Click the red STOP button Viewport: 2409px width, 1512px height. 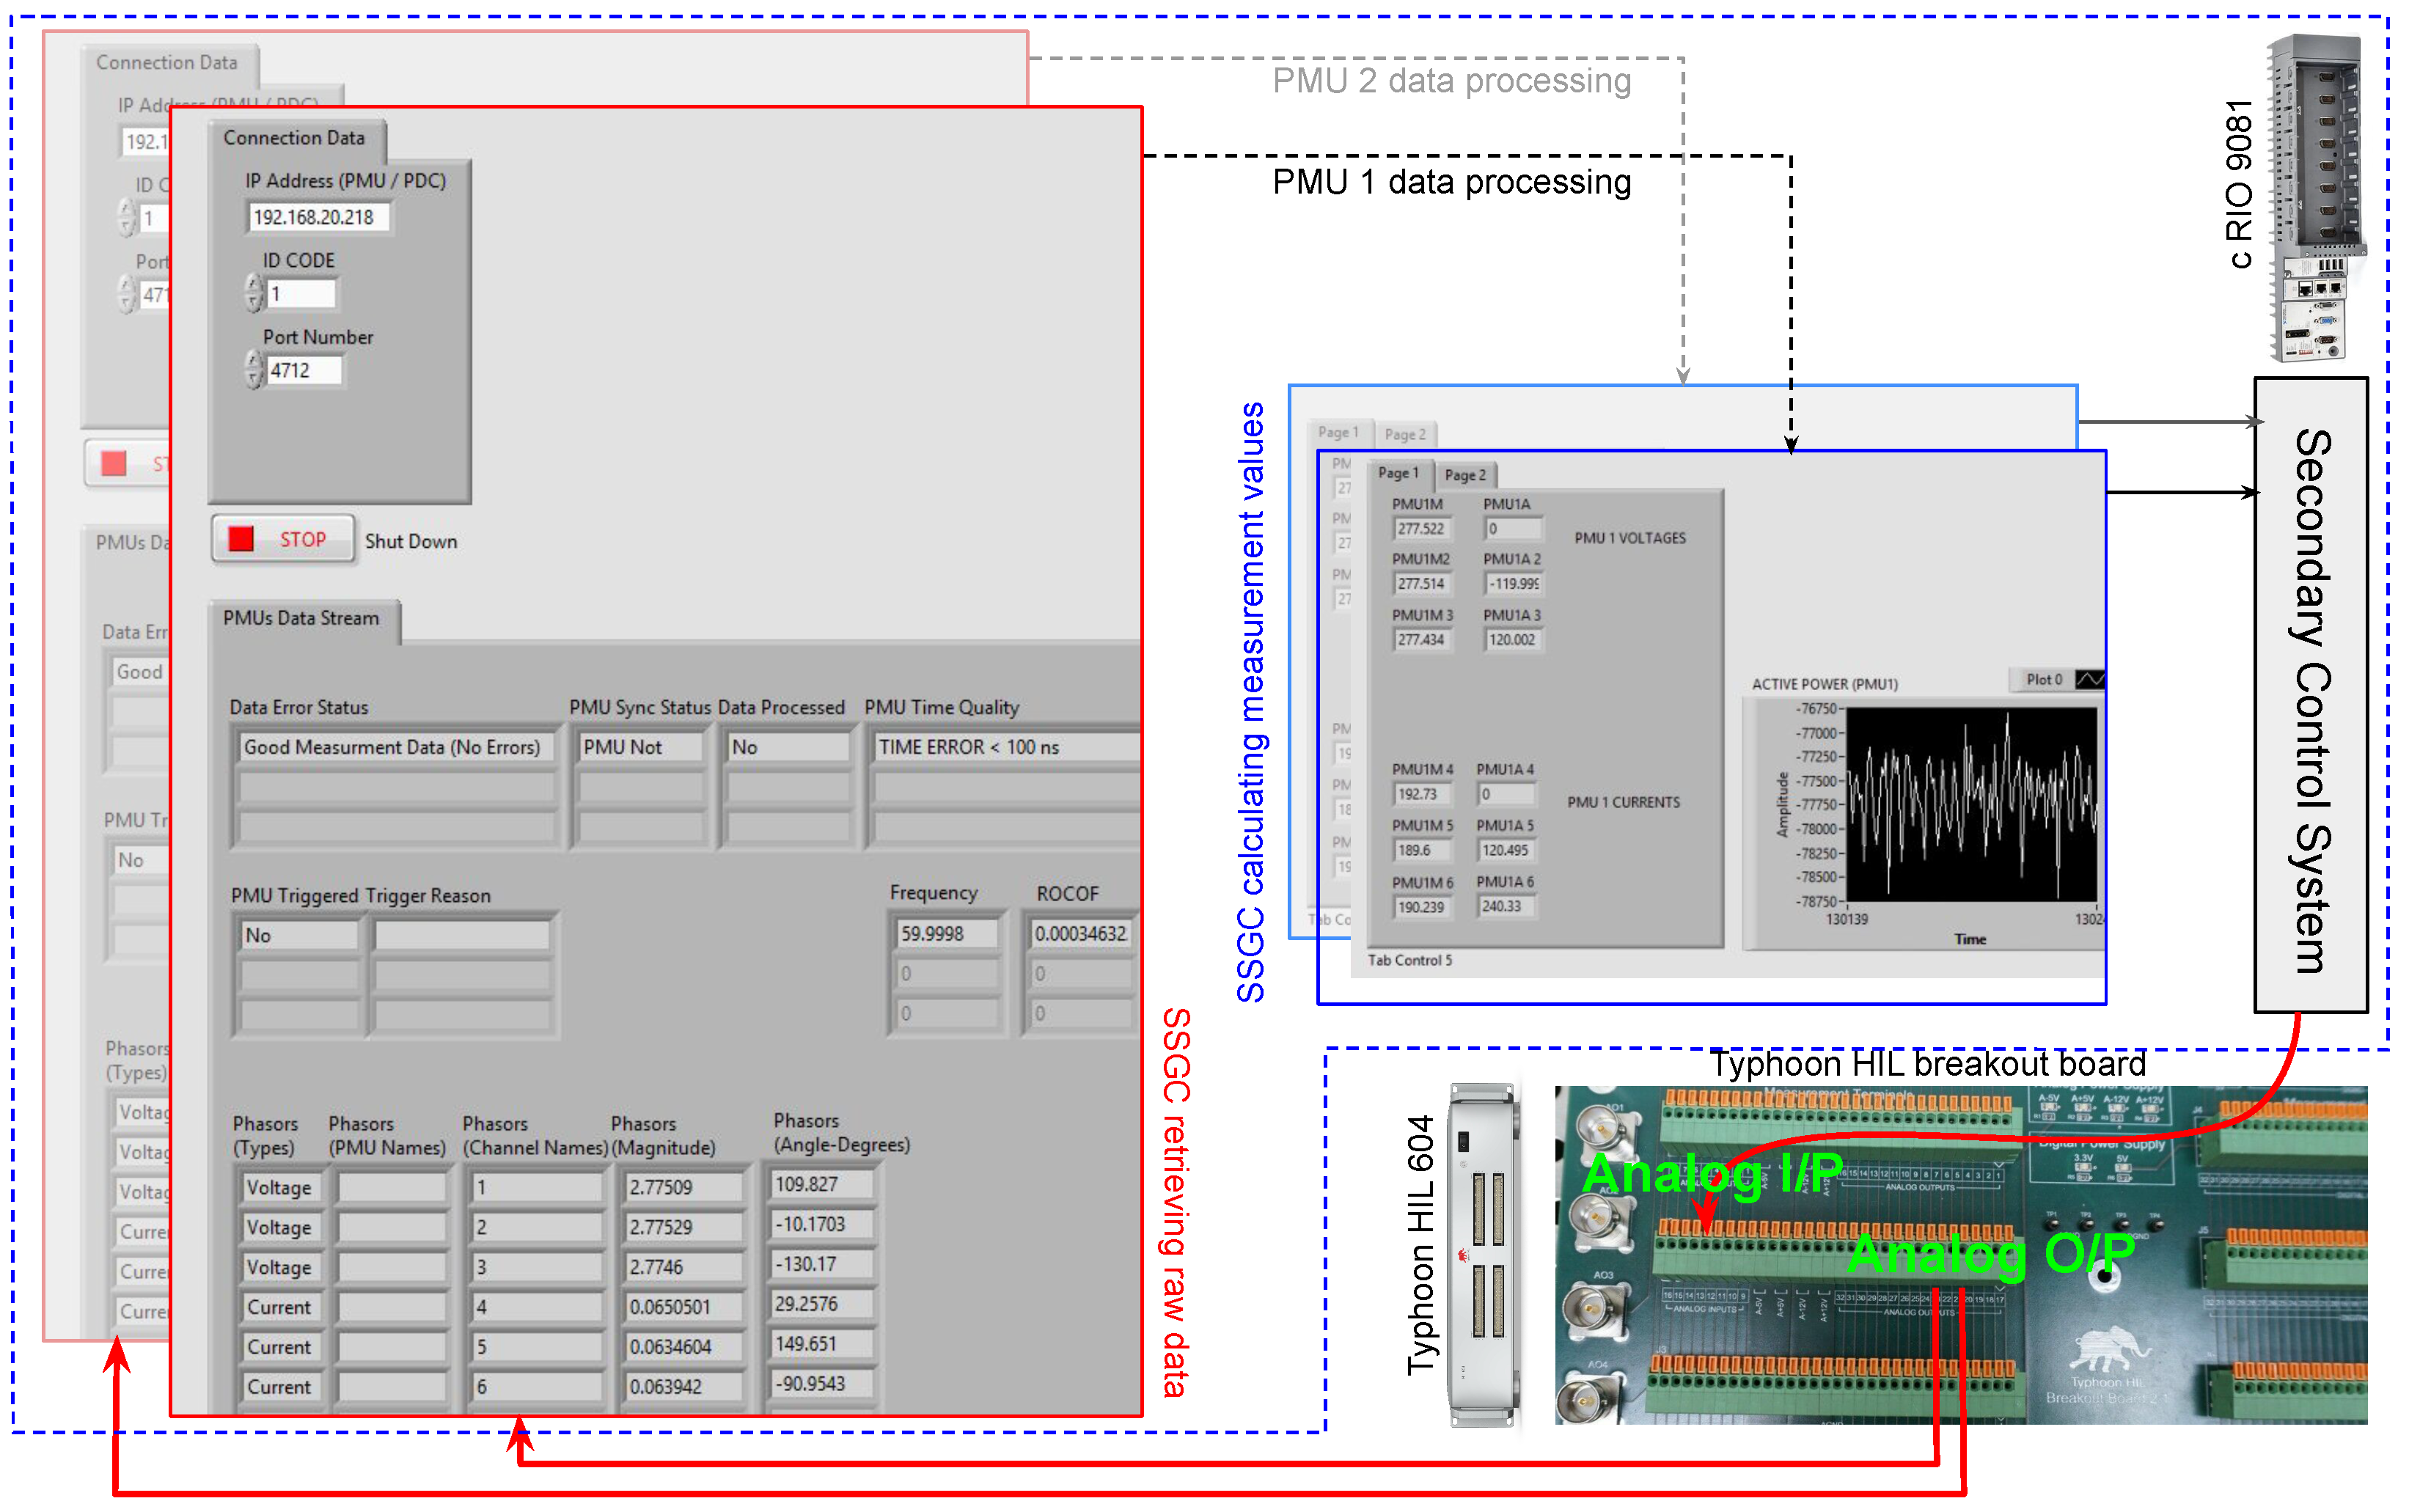pyautogui.click(x=283, y=540)
